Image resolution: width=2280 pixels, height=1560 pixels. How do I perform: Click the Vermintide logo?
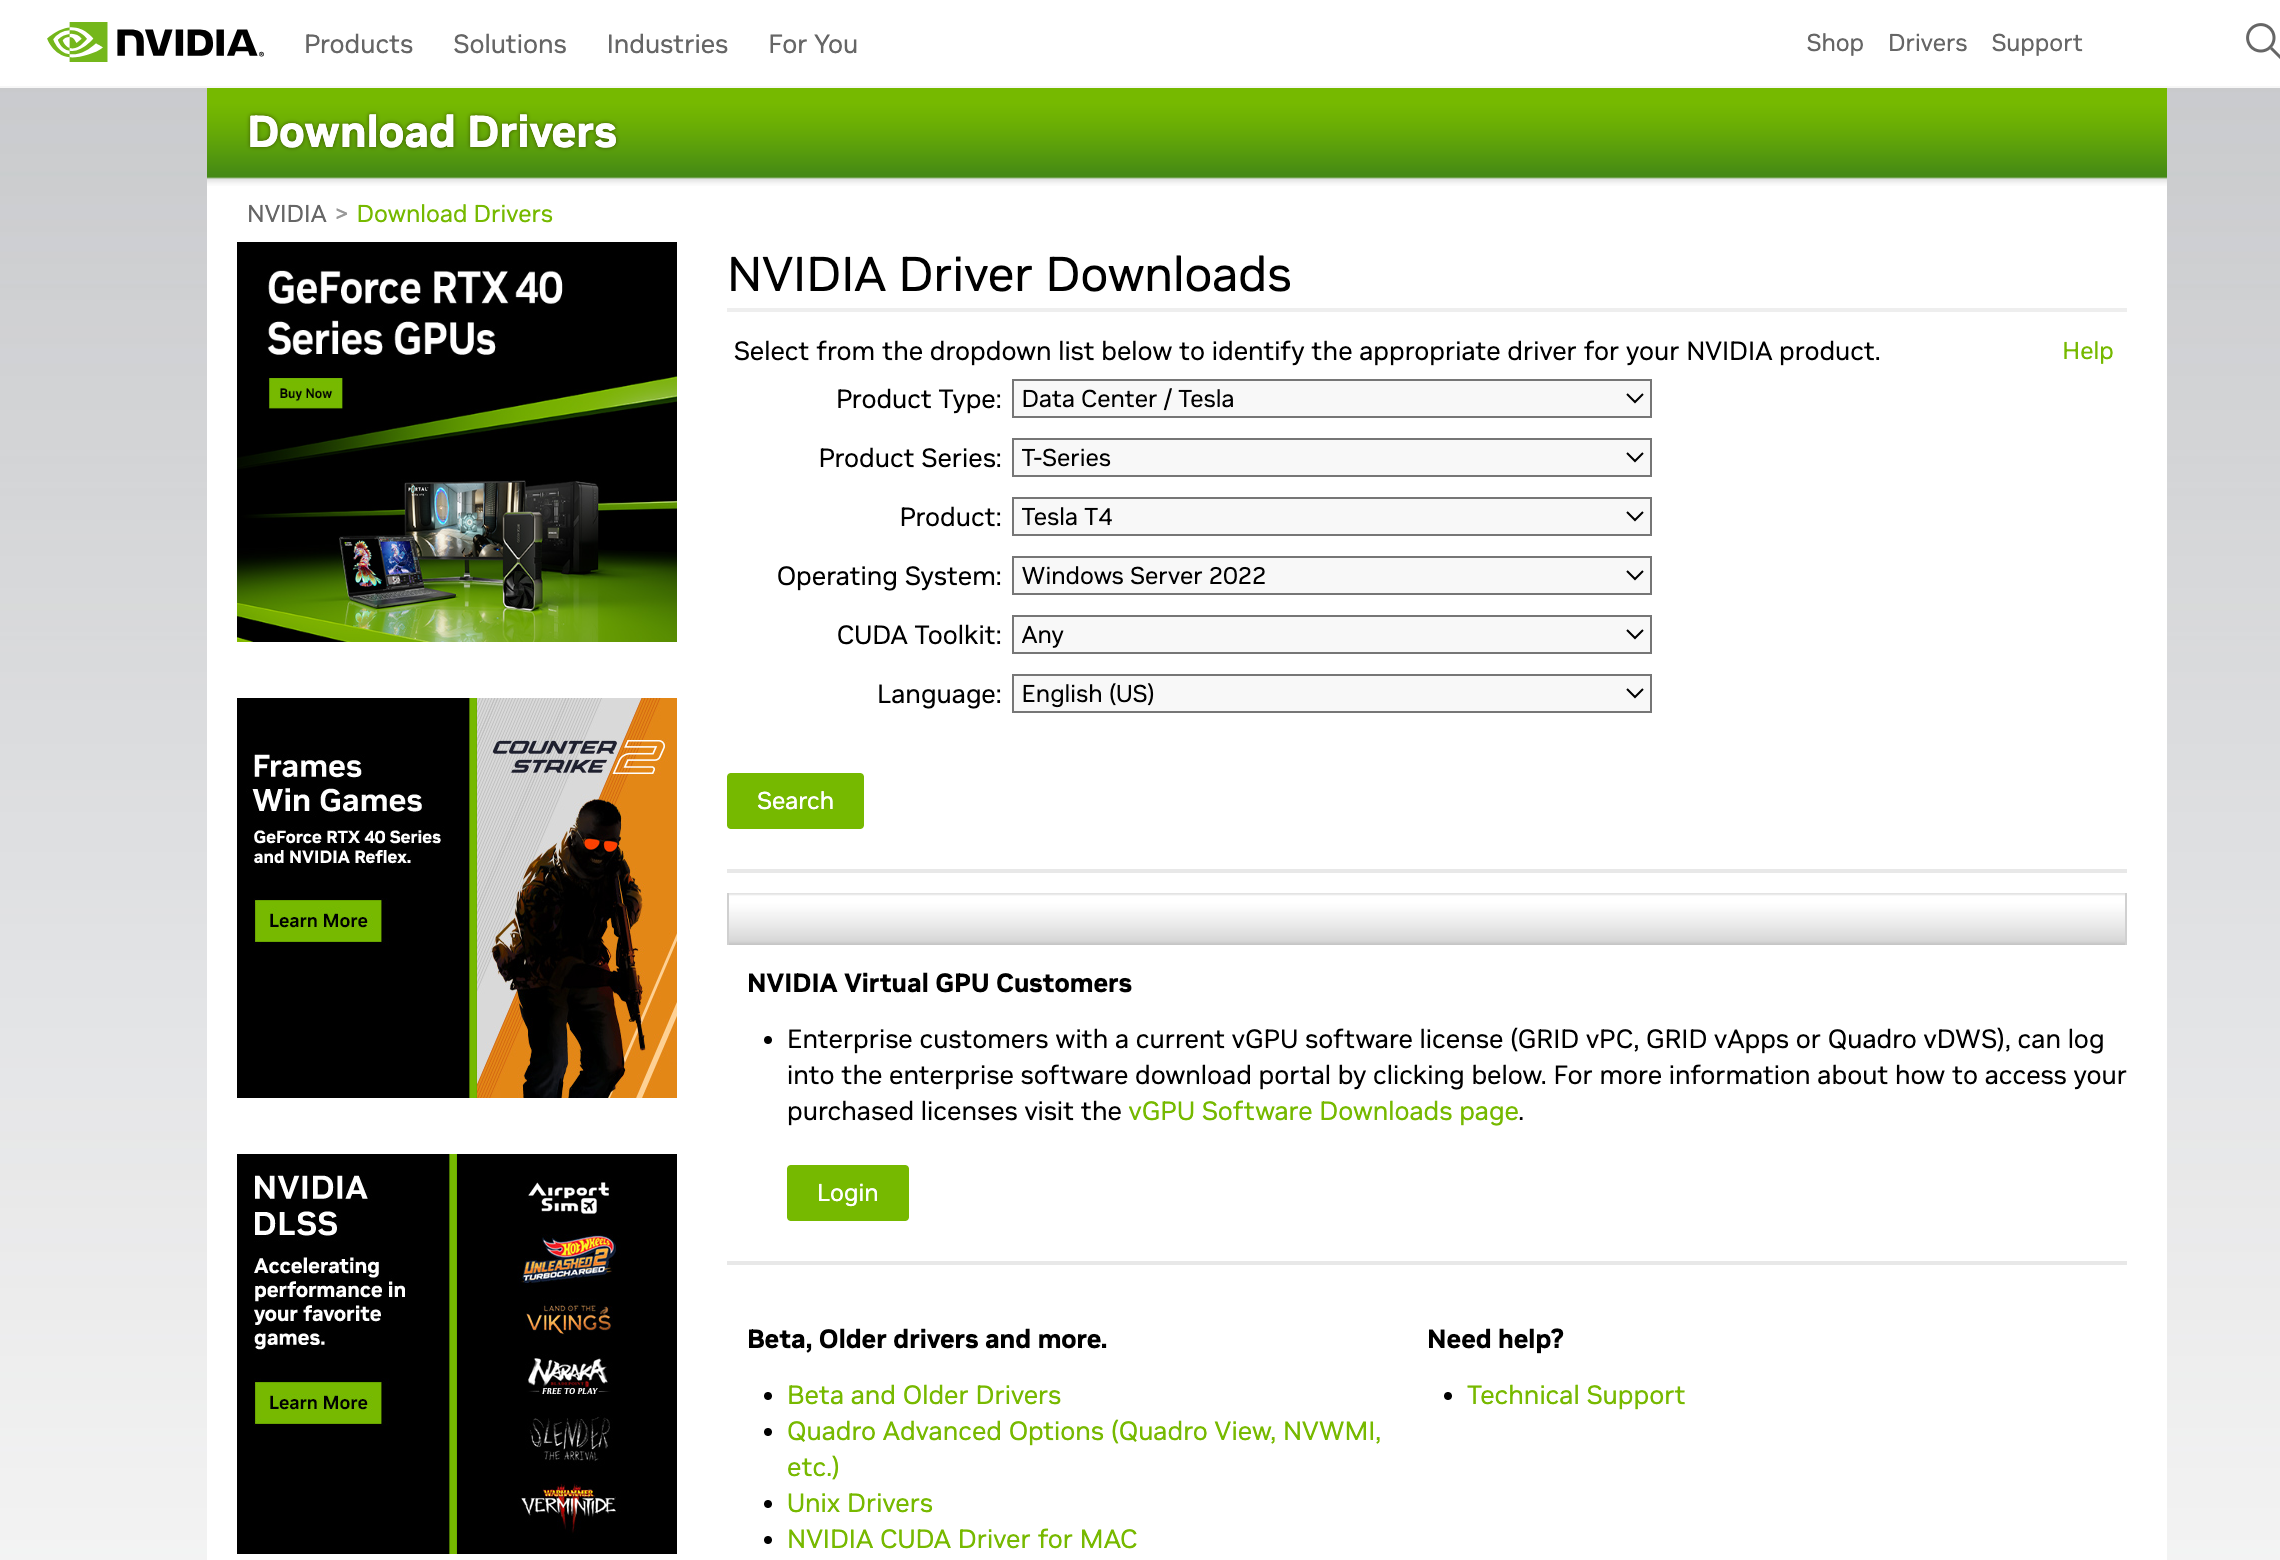pyautogui.click(x=568, y=1504)
